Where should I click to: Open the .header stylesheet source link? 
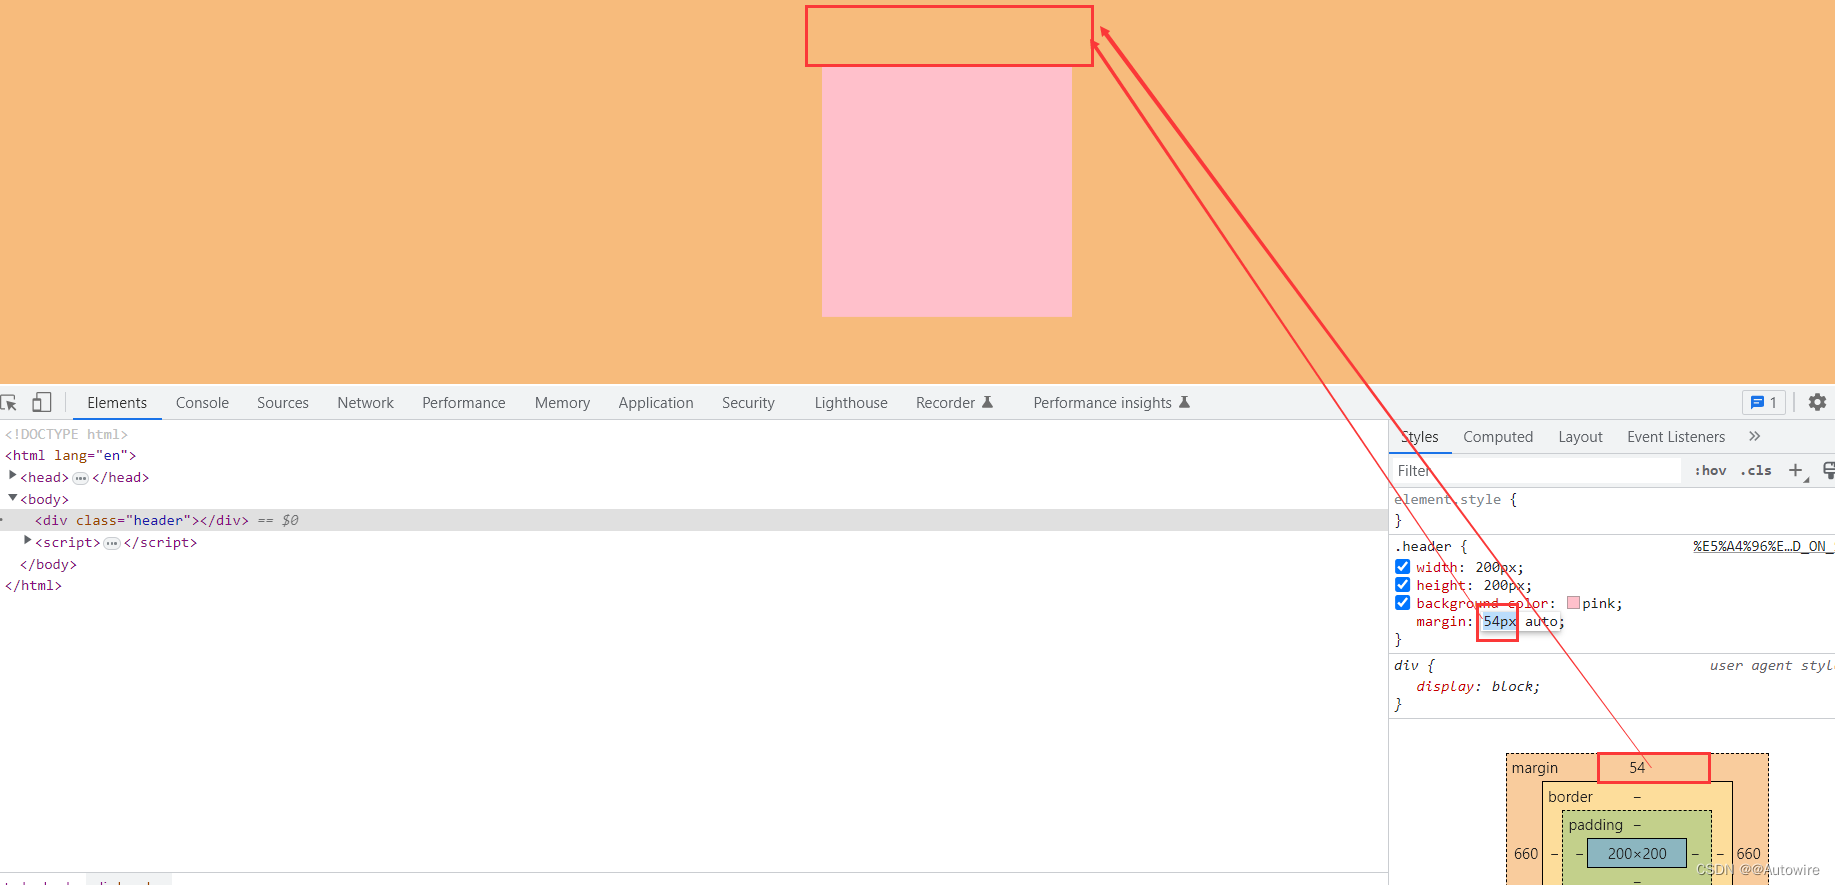point(1761,546)
